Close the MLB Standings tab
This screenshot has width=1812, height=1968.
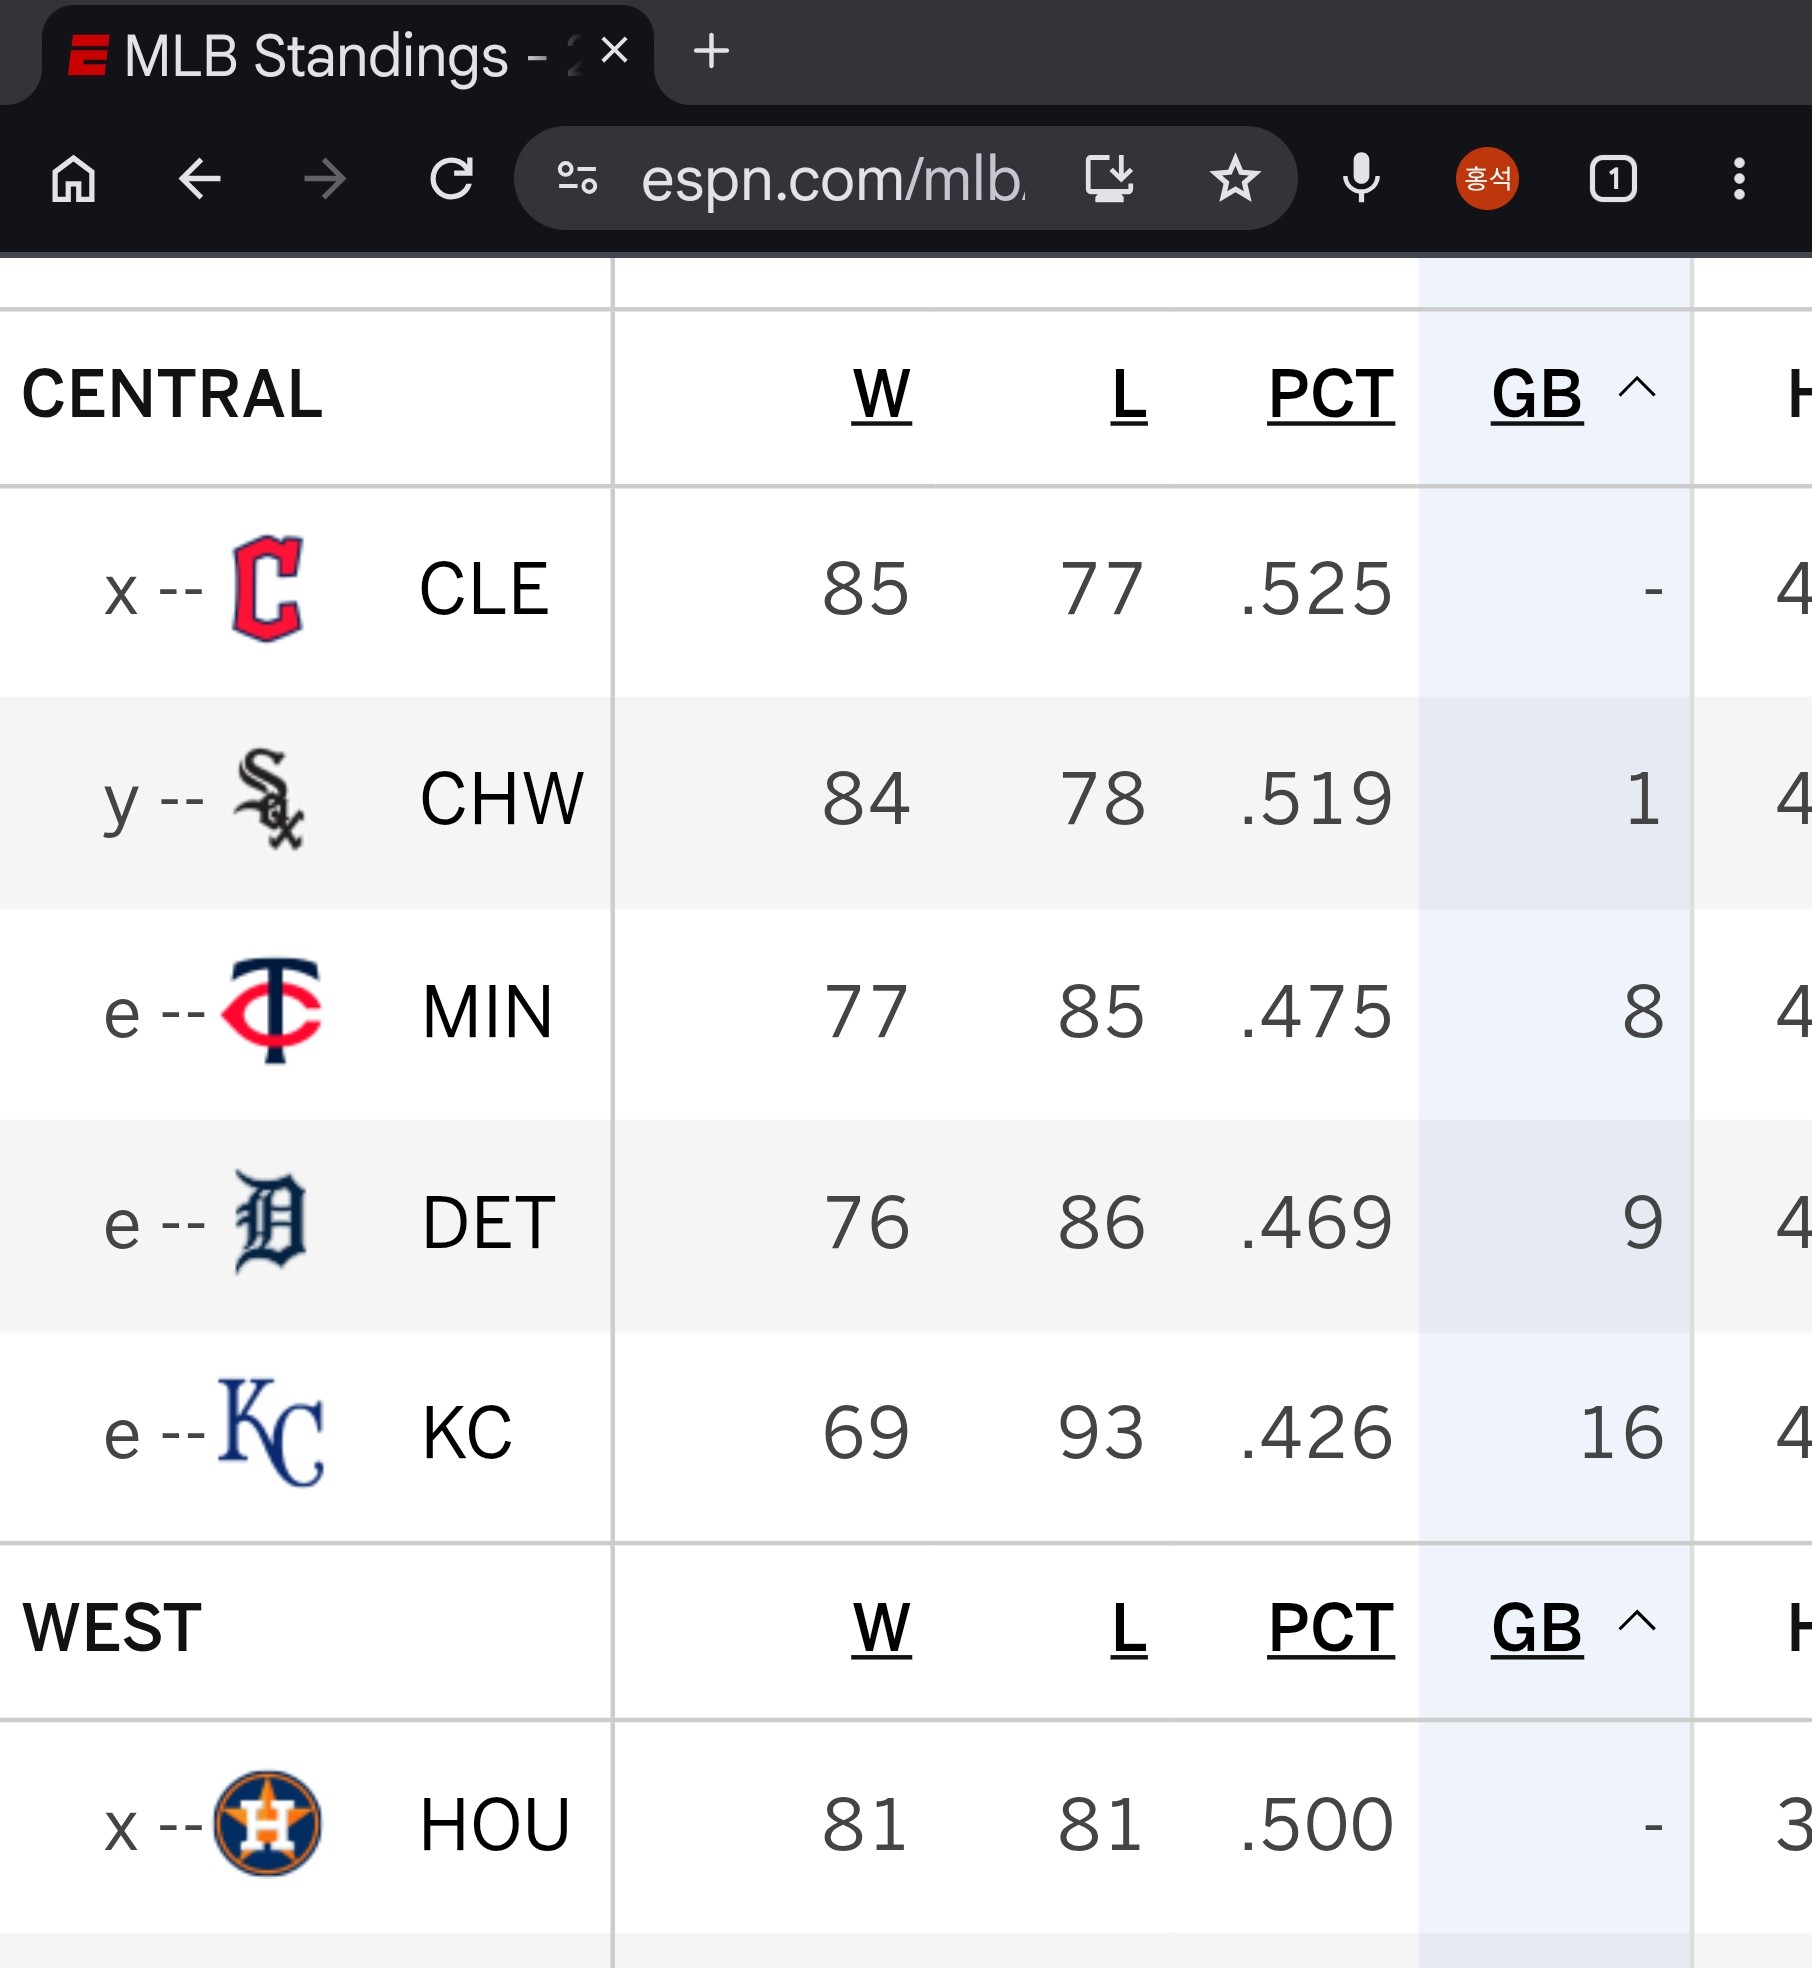point(614,50)
